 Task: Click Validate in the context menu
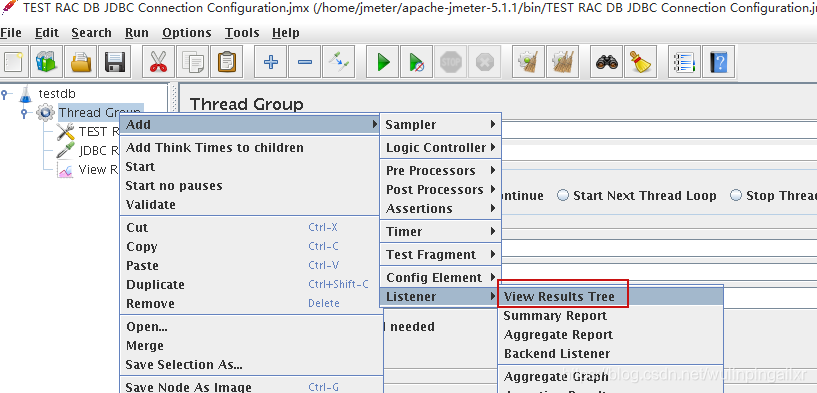tap(250, 204)
